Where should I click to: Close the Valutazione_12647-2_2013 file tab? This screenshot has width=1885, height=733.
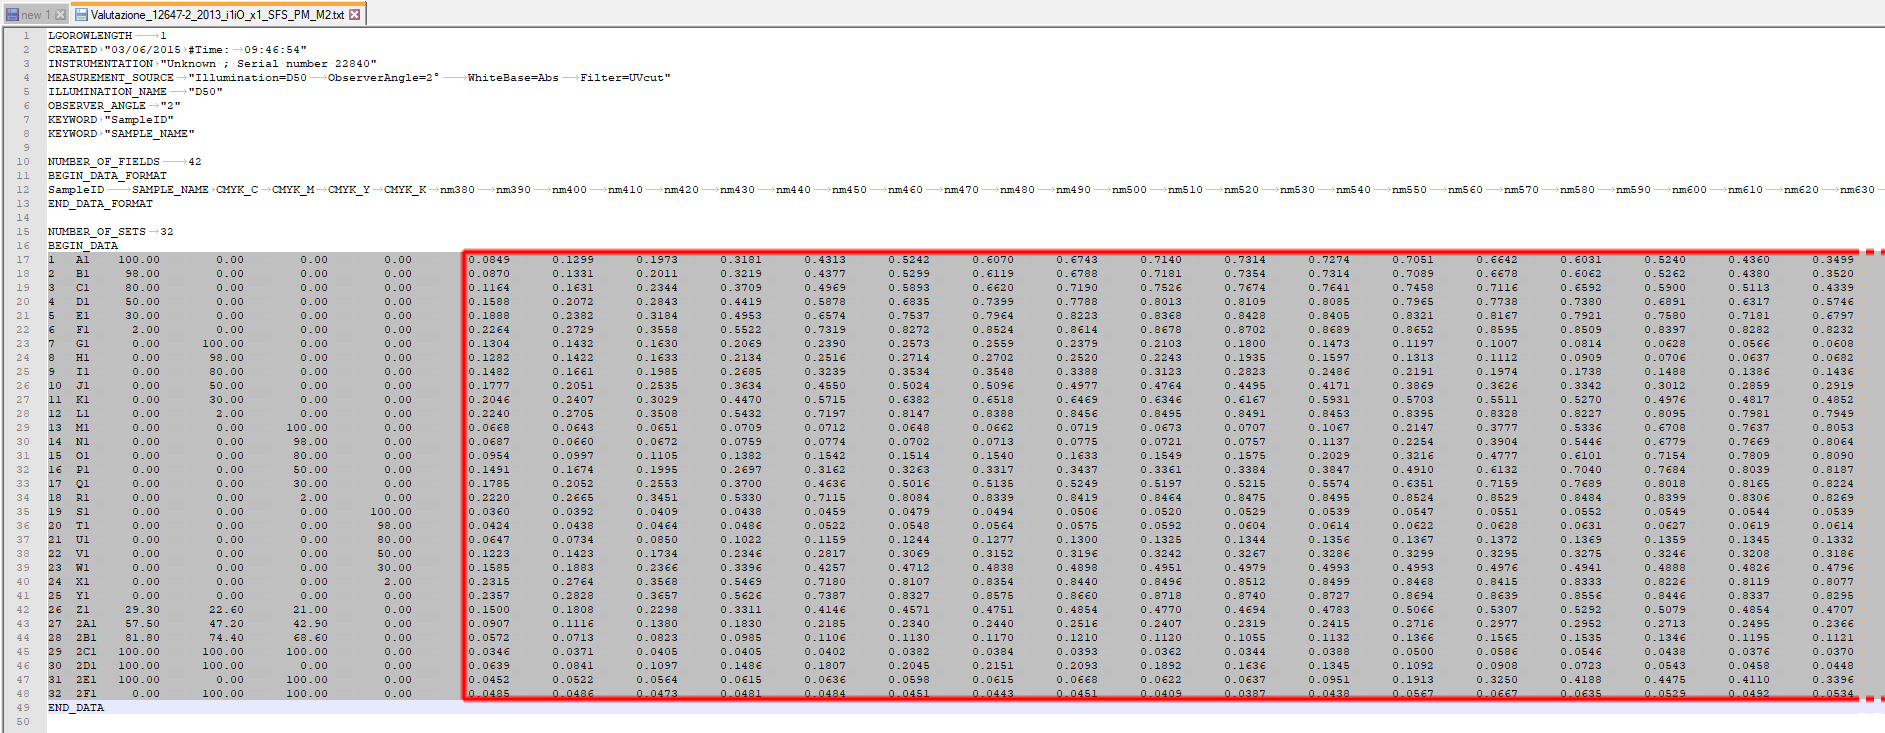click(354, 15)
